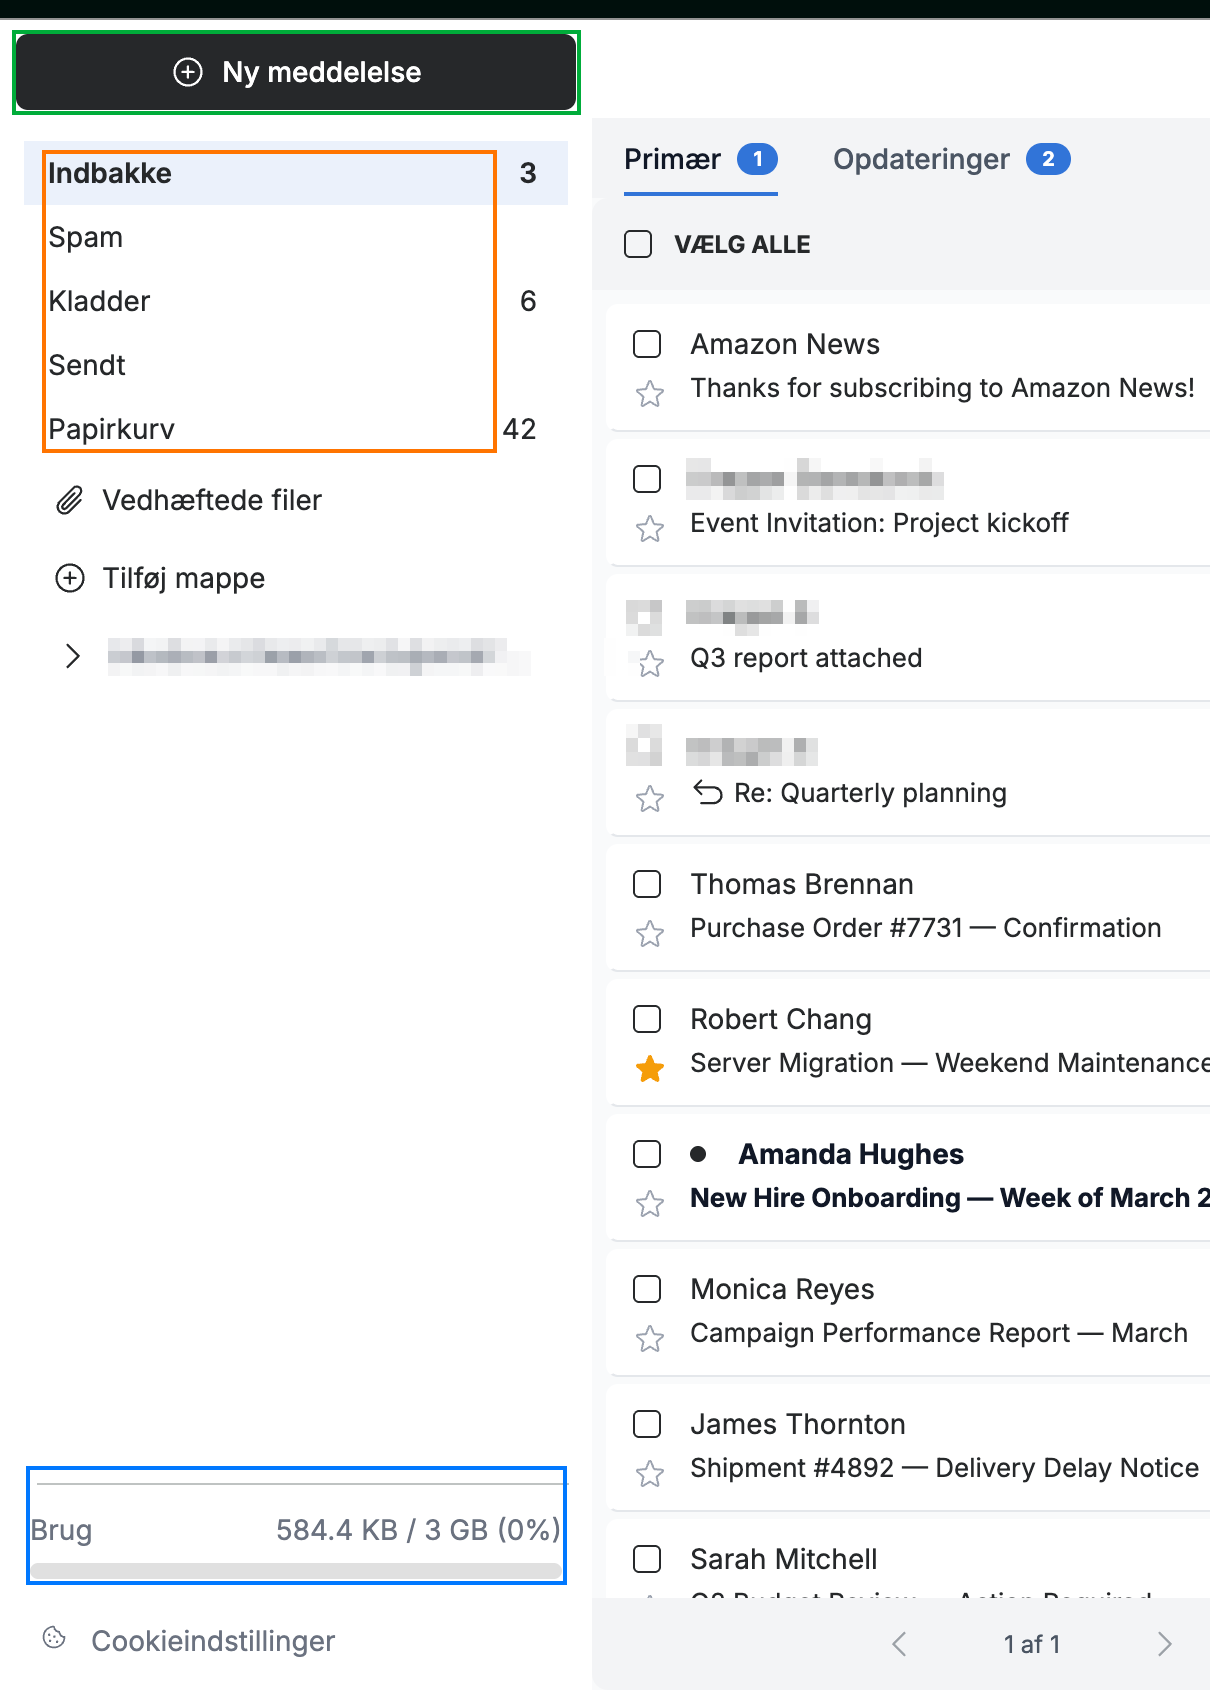
Task: Click the Brug storage usage bar
Action: (296, 1571)
